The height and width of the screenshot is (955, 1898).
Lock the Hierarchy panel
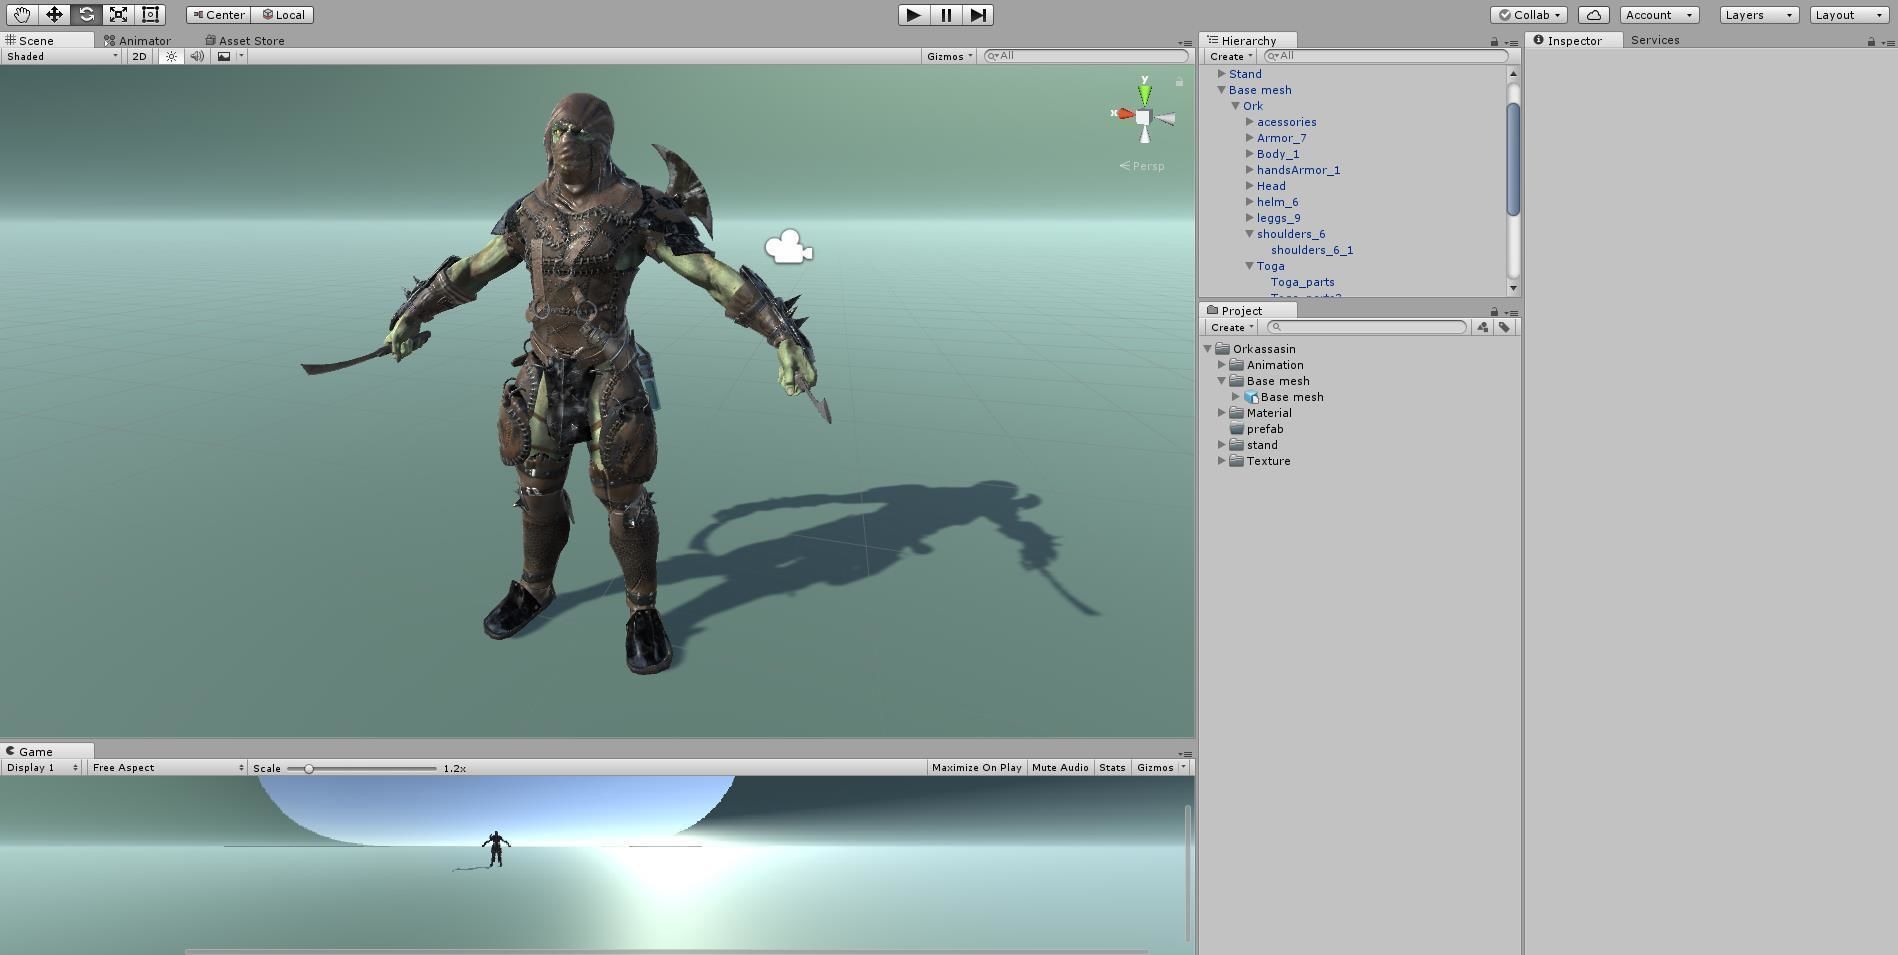[x=1494, y=42]
